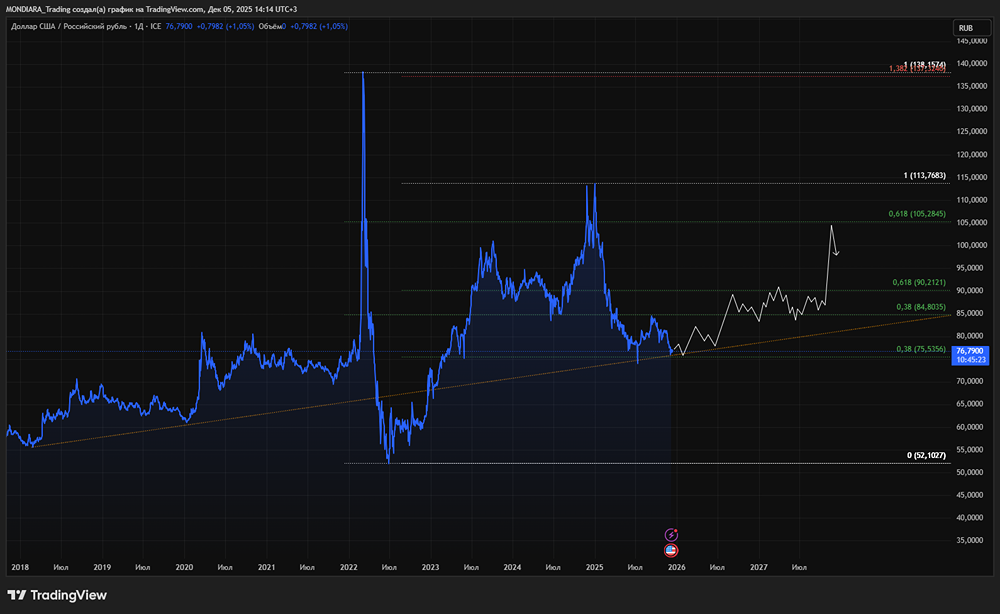This screenshot has width=1000, height=614.
Task: Click the 2022 price spike top
Action: pyautogui.click(x=362, y=73)
